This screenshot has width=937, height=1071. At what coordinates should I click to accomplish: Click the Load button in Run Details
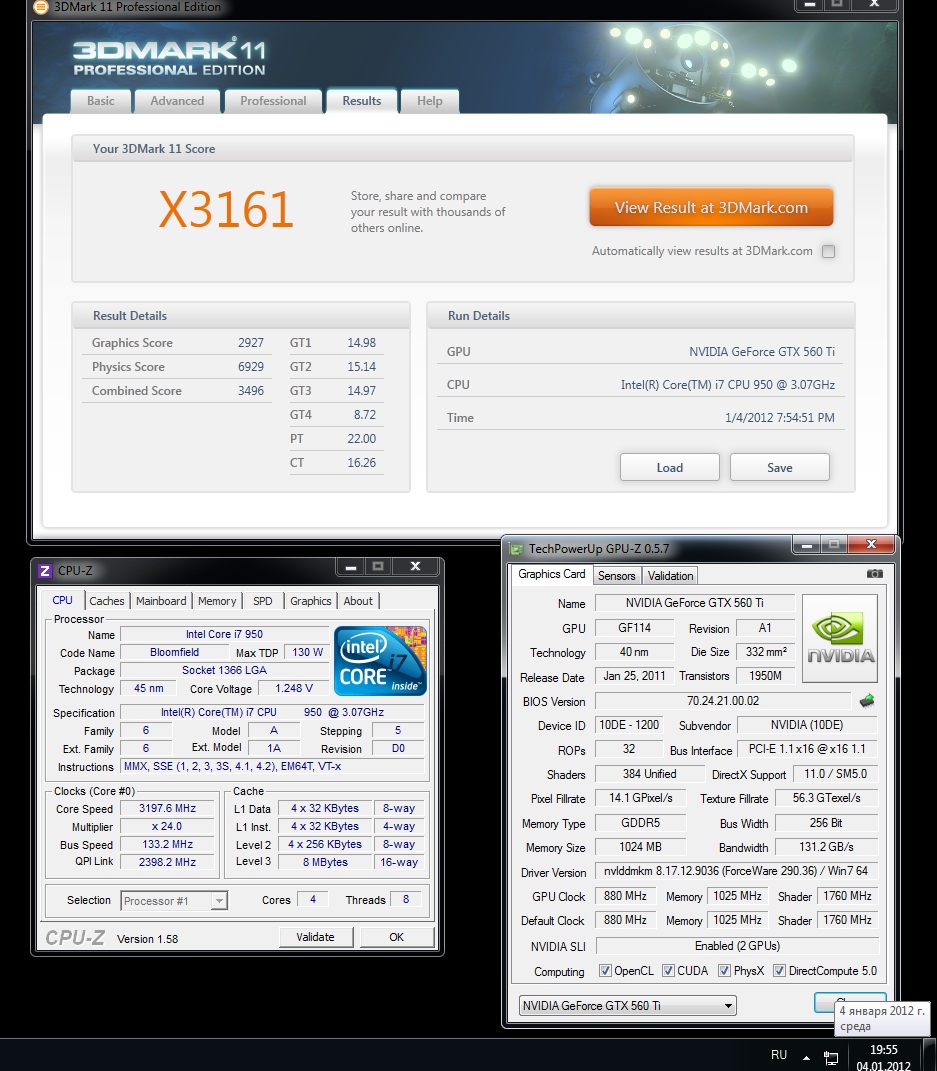(x=669, y=468)
